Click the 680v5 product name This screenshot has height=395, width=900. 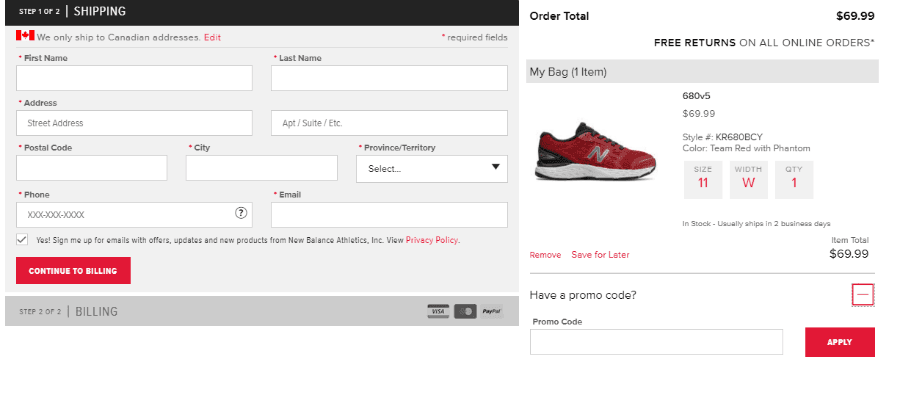pos(696,96)
